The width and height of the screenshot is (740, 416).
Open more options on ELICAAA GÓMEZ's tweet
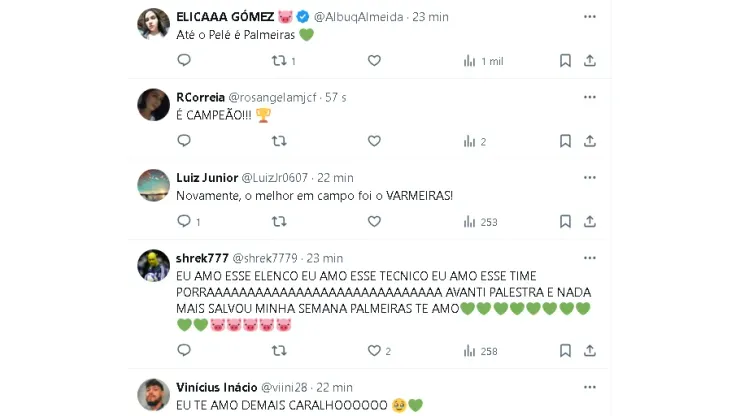click(589, 17)
